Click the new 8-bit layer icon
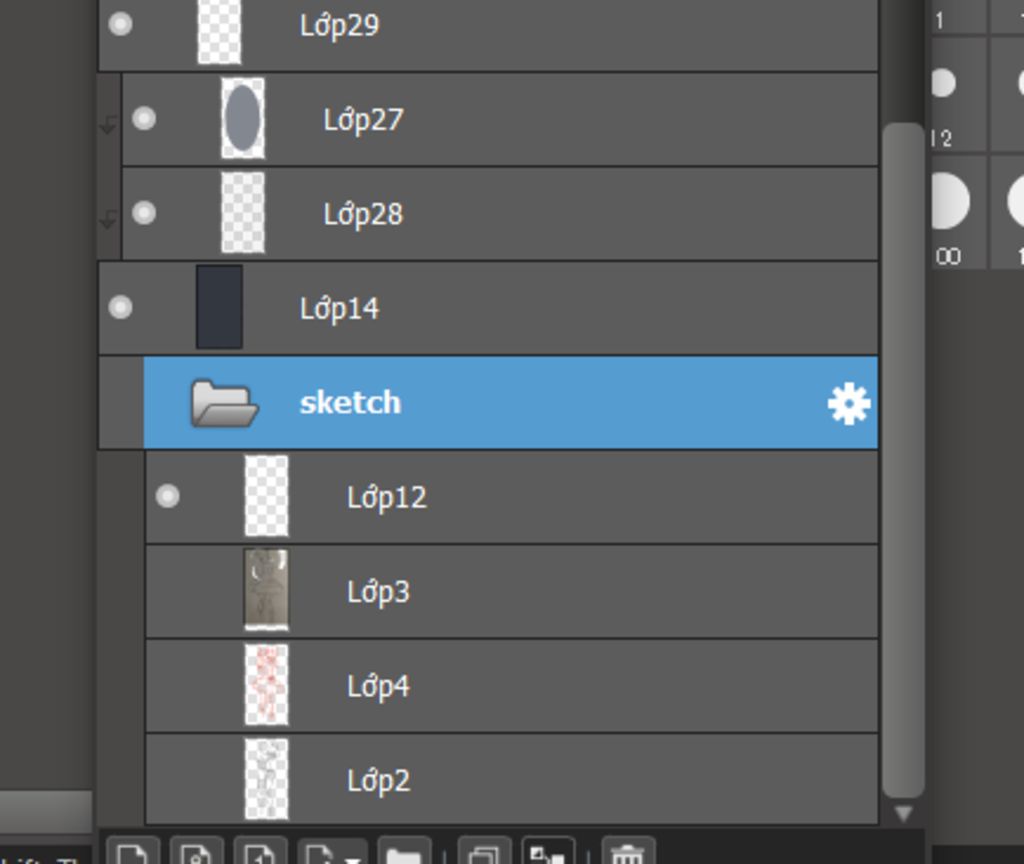Image resolution: width=1024 pixels, height=864 pixels. tap(196, 853)
